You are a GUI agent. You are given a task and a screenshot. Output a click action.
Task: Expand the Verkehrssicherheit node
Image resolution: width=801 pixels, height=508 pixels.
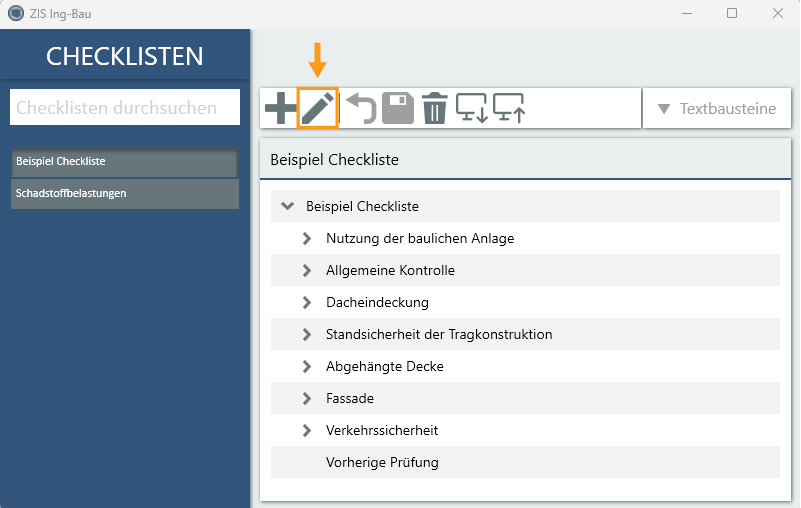point(307,430)
